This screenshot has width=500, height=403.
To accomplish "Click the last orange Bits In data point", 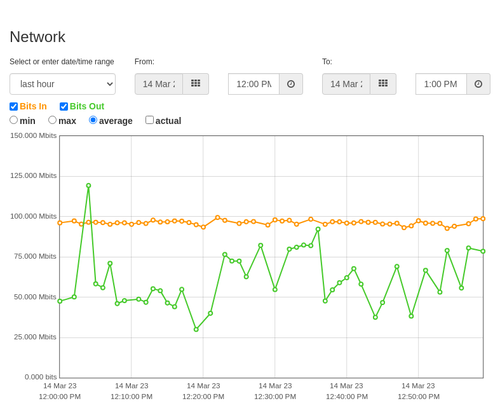I will click(483, 219).
